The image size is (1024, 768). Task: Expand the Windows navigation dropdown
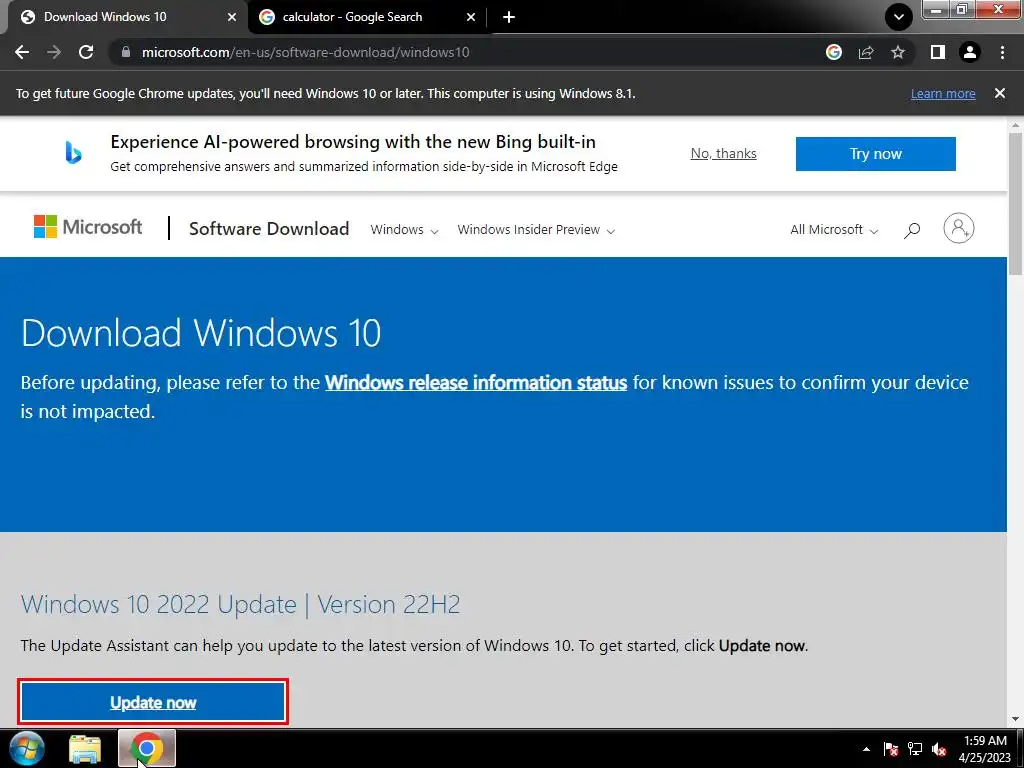coord(404,230)
